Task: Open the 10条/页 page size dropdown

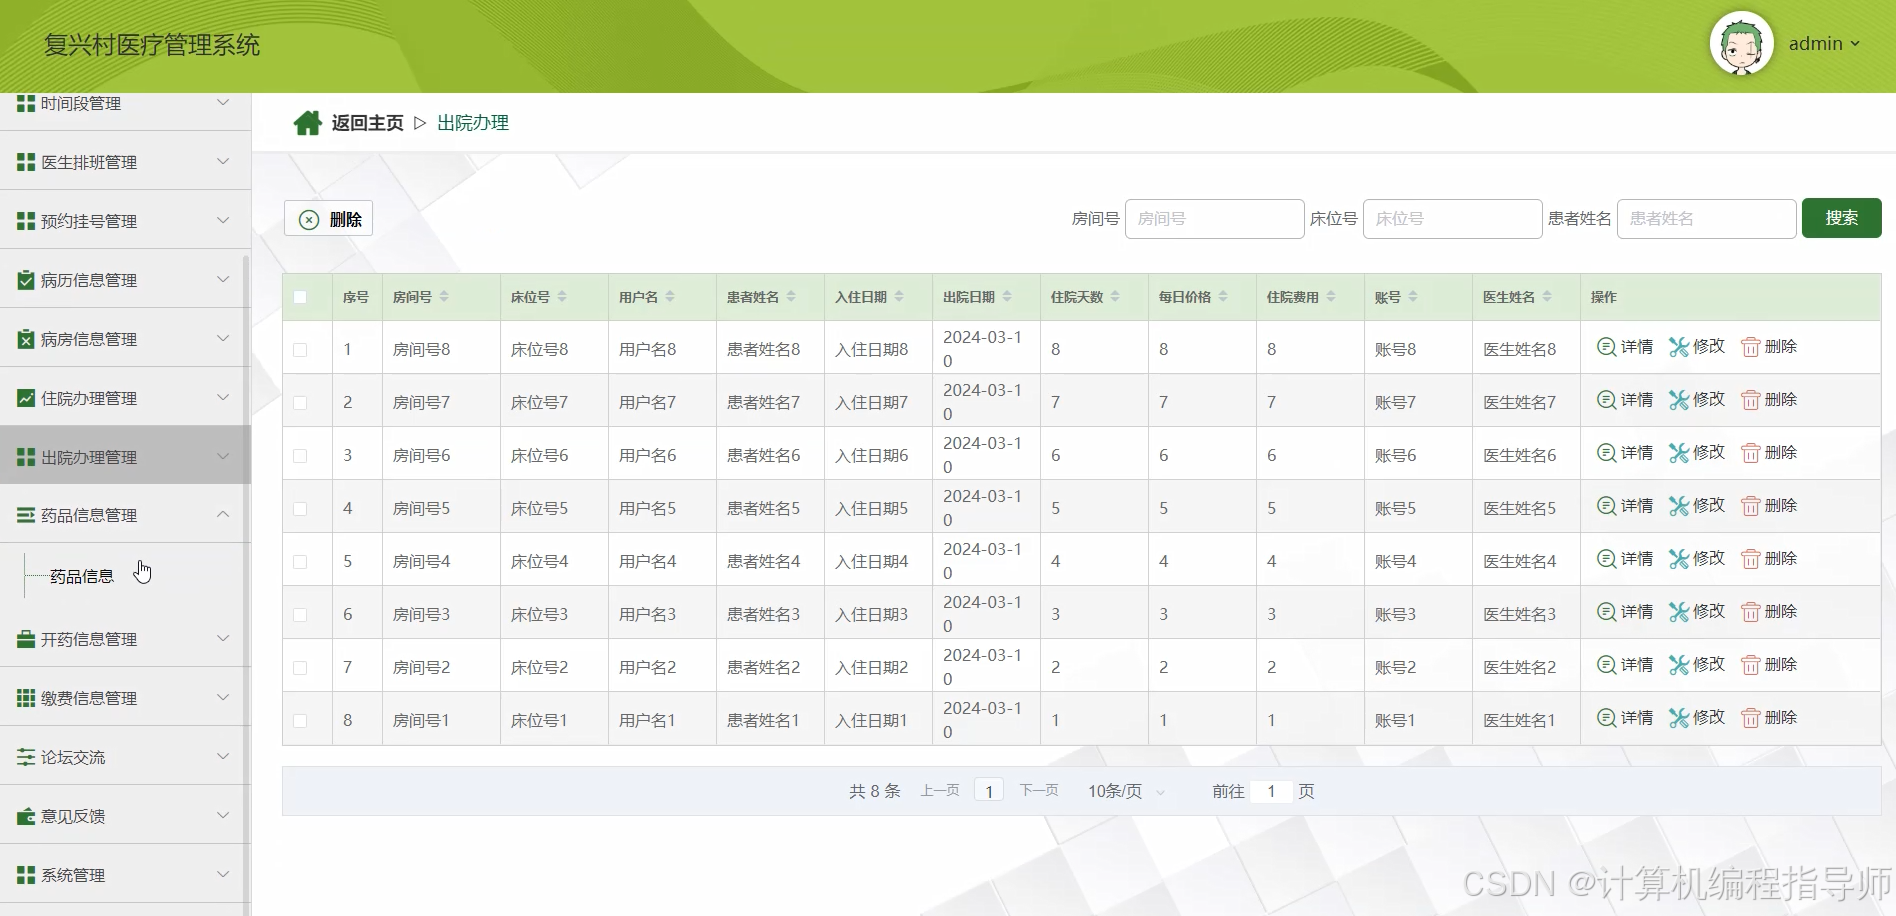Action: (x=1126, y=791)
